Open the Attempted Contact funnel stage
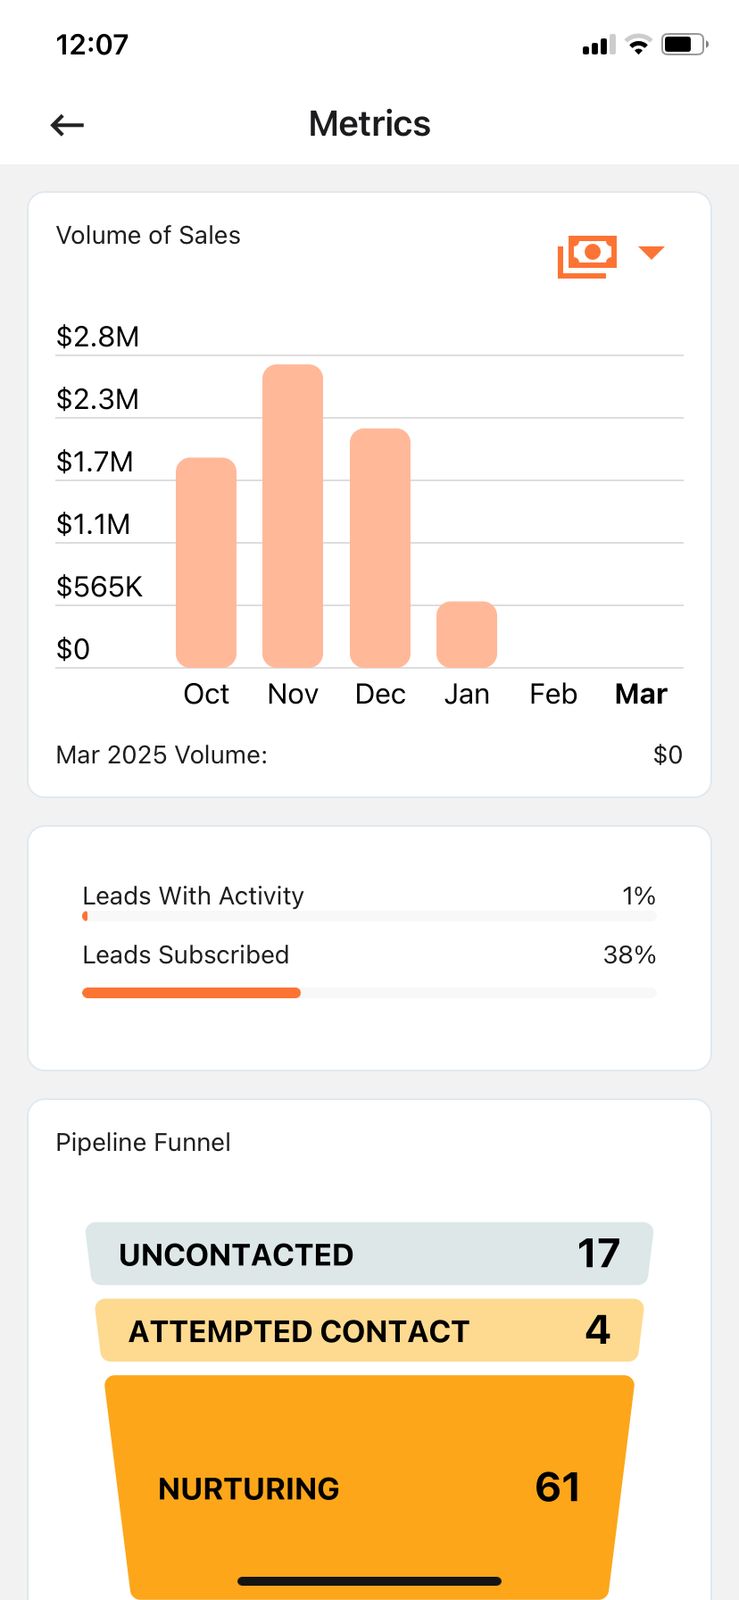Image resolution: width=739 pixels, height=1600 pixels. pyautogui.click(x=369, y=1330)
